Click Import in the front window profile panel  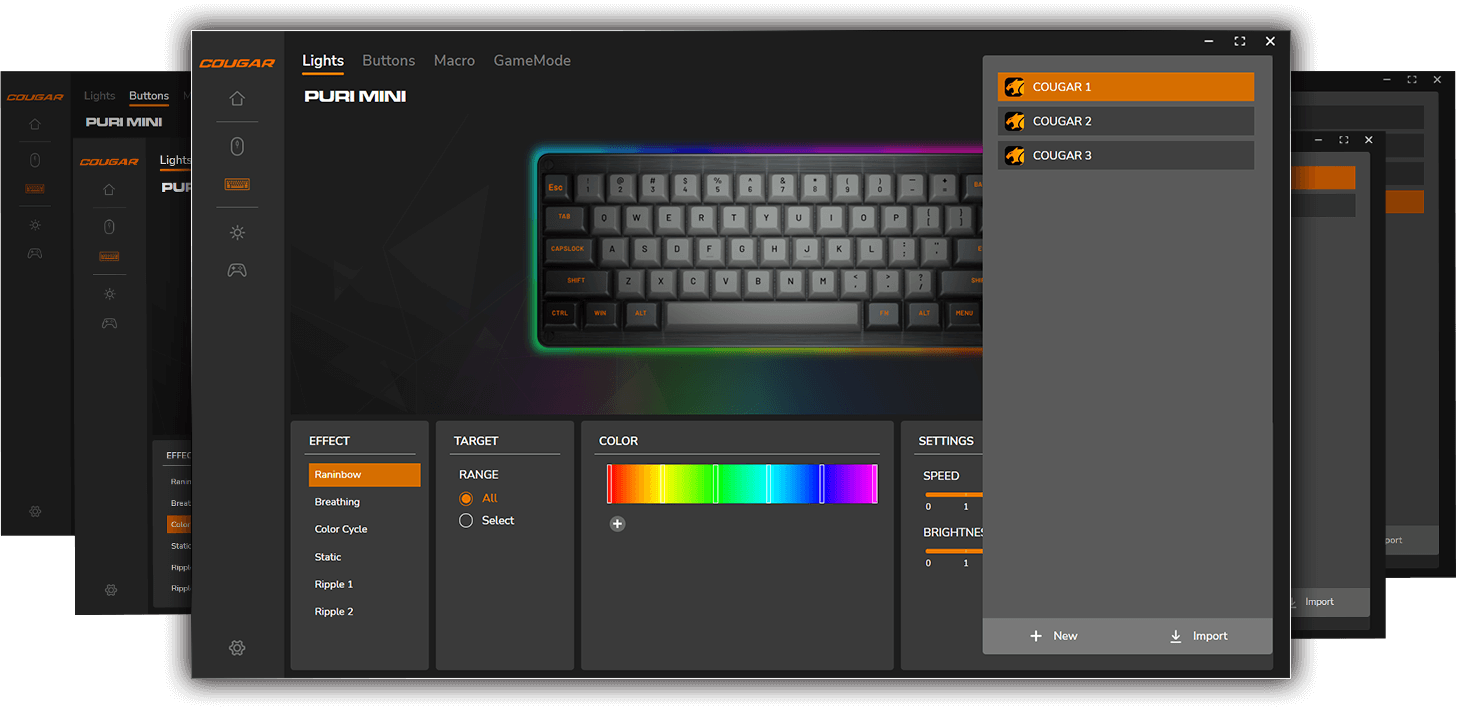click(x=1198, y=636)
